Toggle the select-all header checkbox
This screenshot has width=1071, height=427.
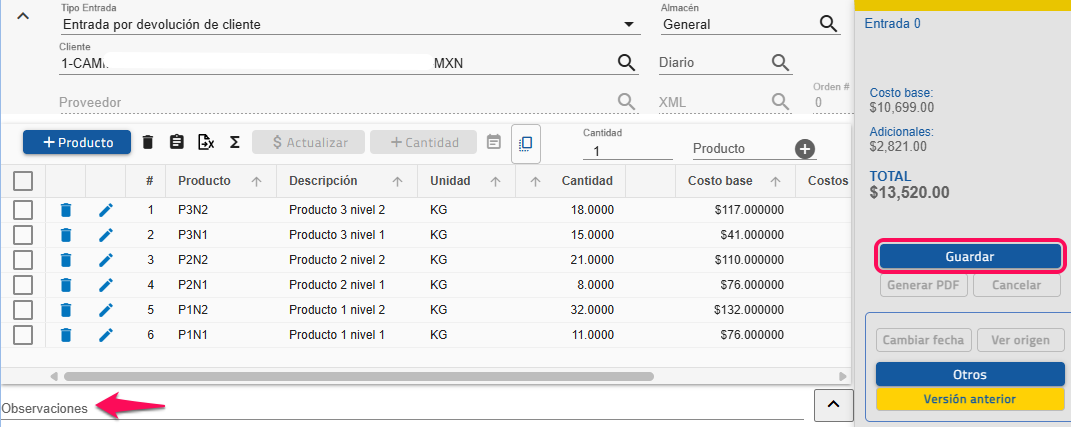pos(23,181)
